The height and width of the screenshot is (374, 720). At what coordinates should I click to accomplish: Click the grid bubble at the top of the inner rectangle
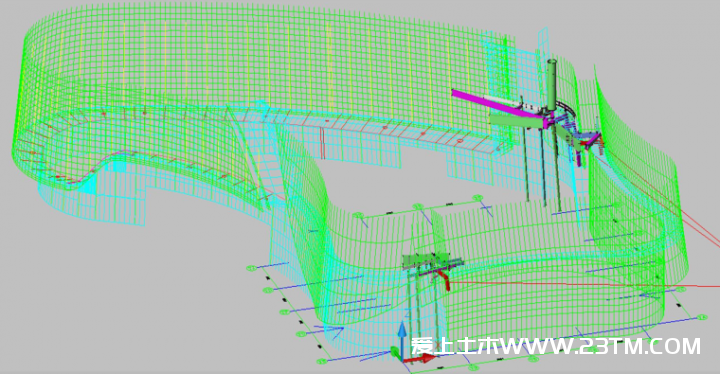[x=478, y=198]
